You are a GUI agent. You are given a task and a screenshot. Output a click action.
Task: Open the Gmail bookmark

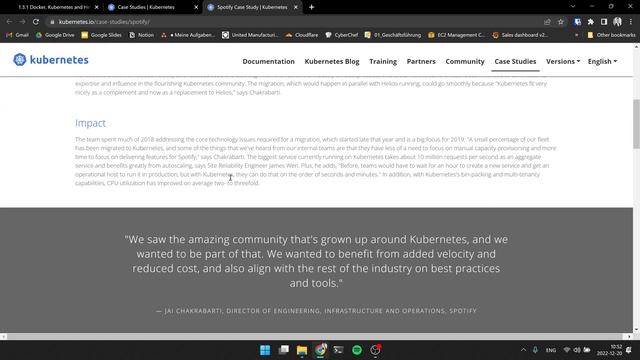[18, 35]
